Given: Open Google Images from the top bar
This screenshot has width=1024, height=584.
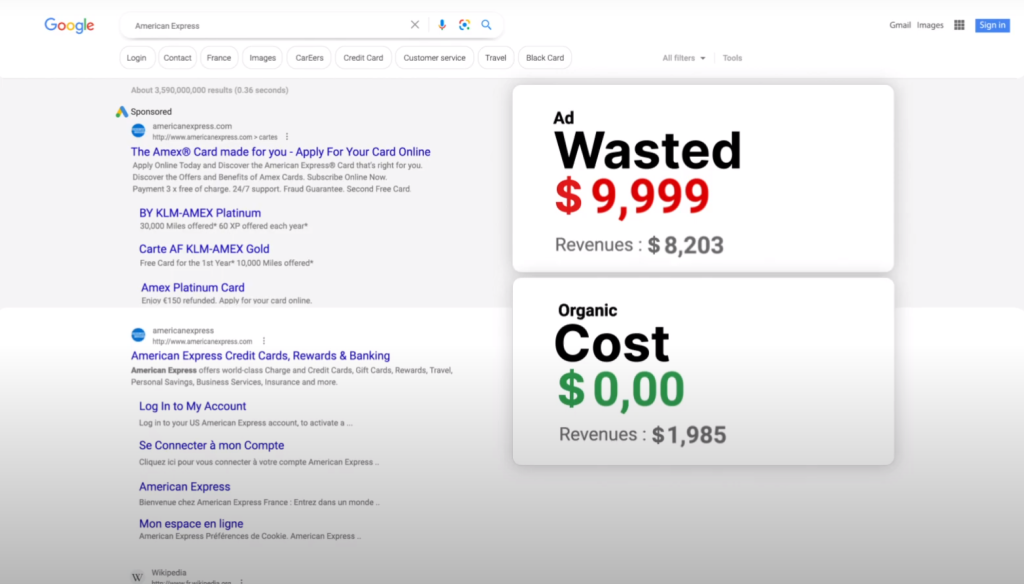Looking at the screenshot, I should click(x=930, y=24).
